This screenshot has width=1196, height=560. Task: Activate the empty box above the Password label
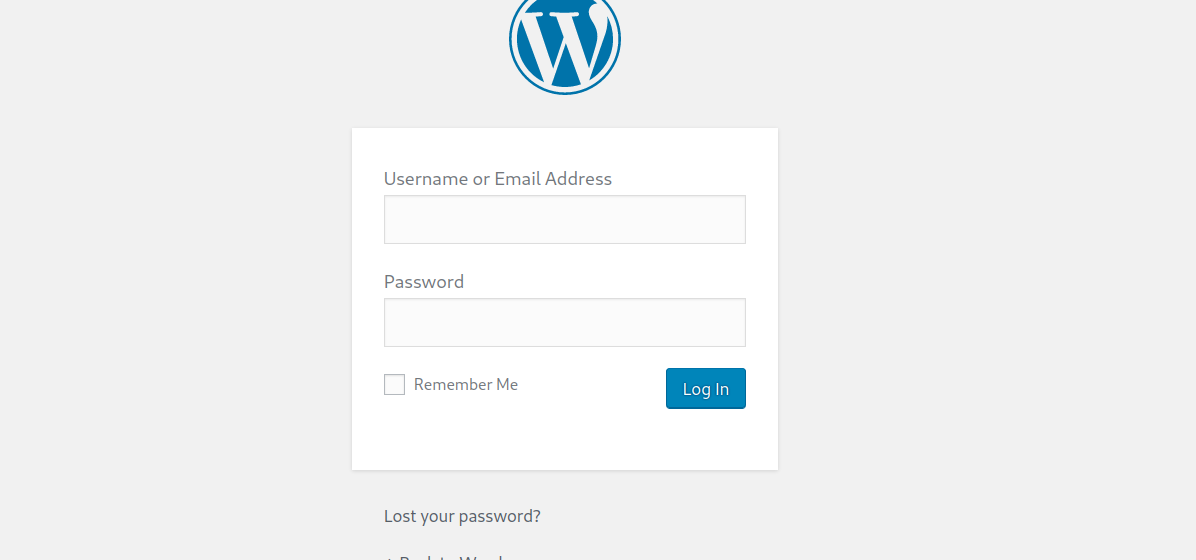pyautogui.click(x=565, y=220)
